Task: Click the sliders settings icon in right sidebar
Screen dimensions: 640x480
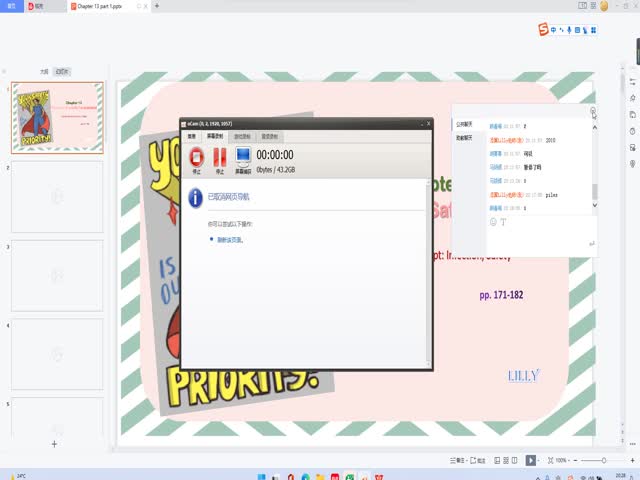Action: [x=633, y=82]
